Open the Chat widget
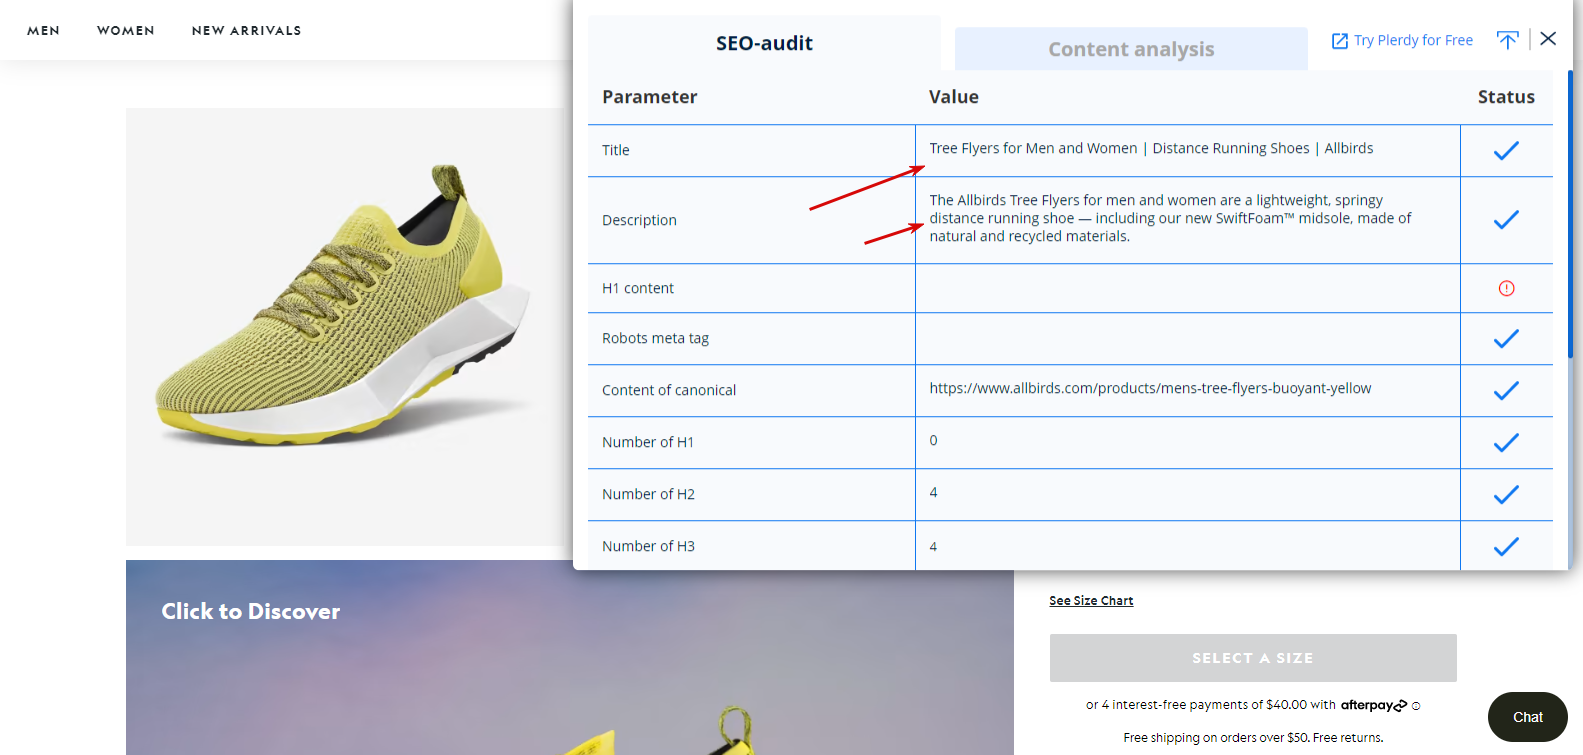 1528,717
